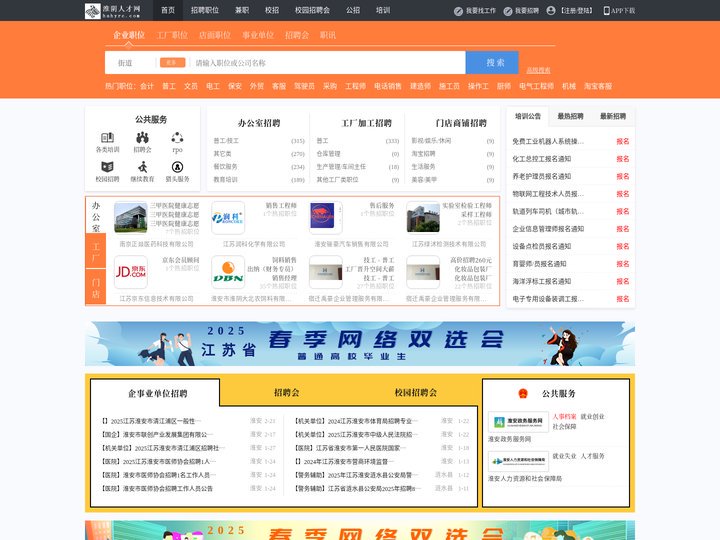Select the 最新招聘 sidebar tab
The width and height of the screenshot is (720, 540).
tap(613, 116)
